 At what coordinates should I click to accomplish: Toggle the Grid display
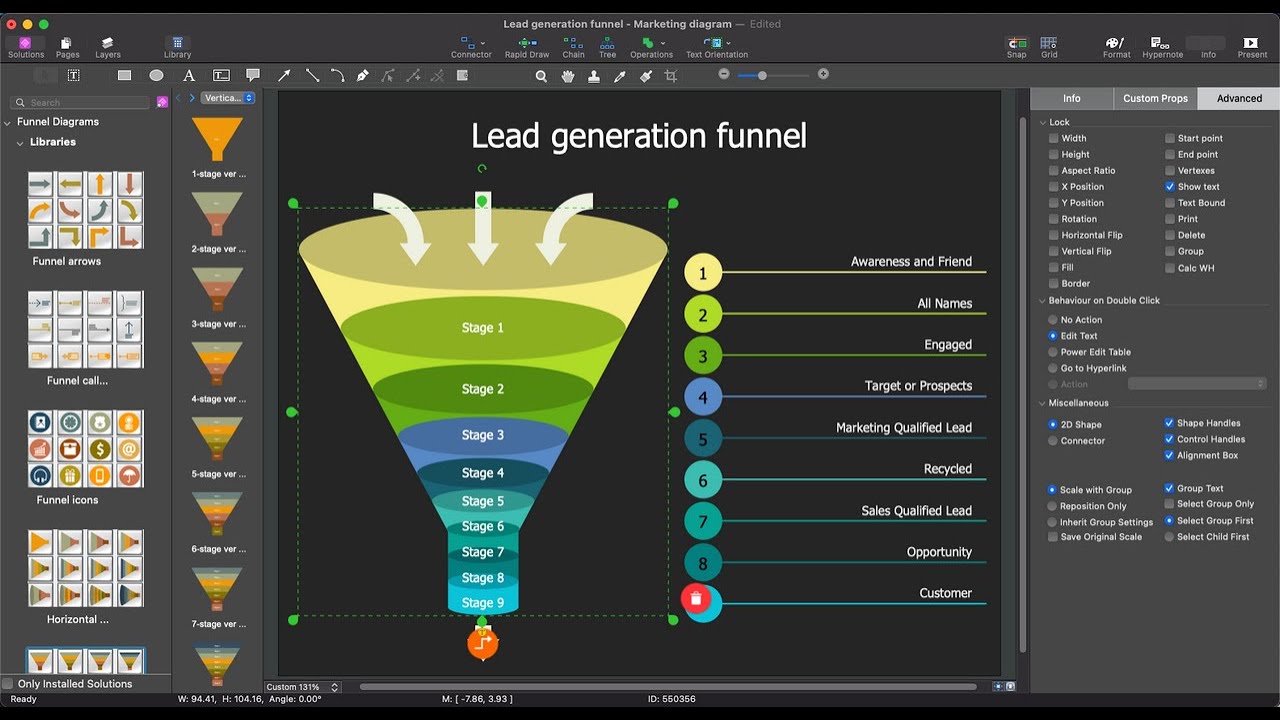[1048, 47]
